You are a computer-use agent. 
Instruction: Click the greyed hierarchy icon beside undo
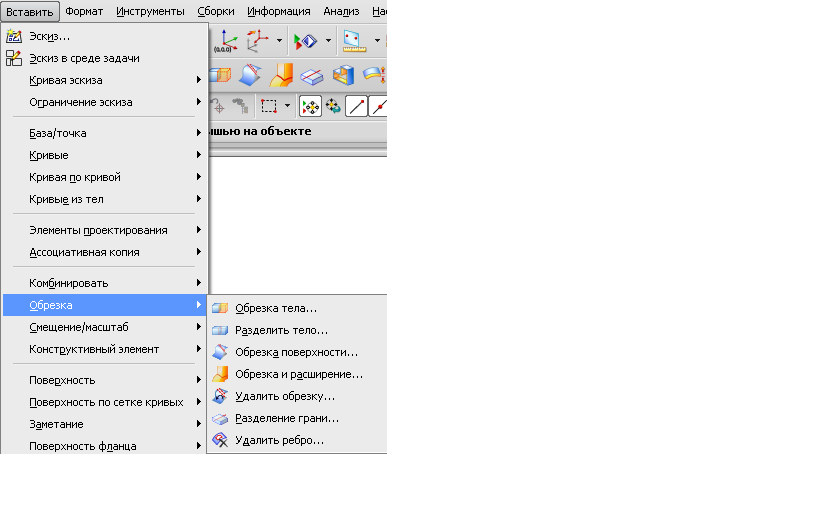(241, 106)
